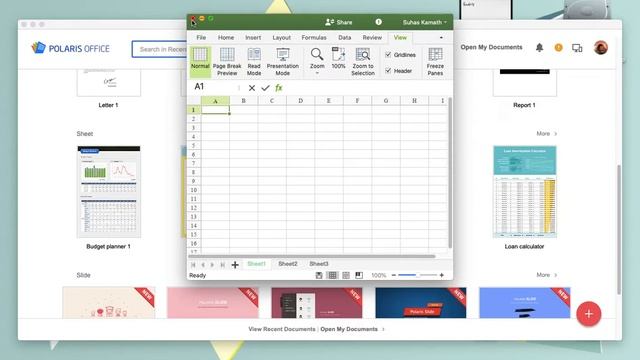Switch to Review ribbon tab
The height and width of the screenshot is (360, 640).
372,38
